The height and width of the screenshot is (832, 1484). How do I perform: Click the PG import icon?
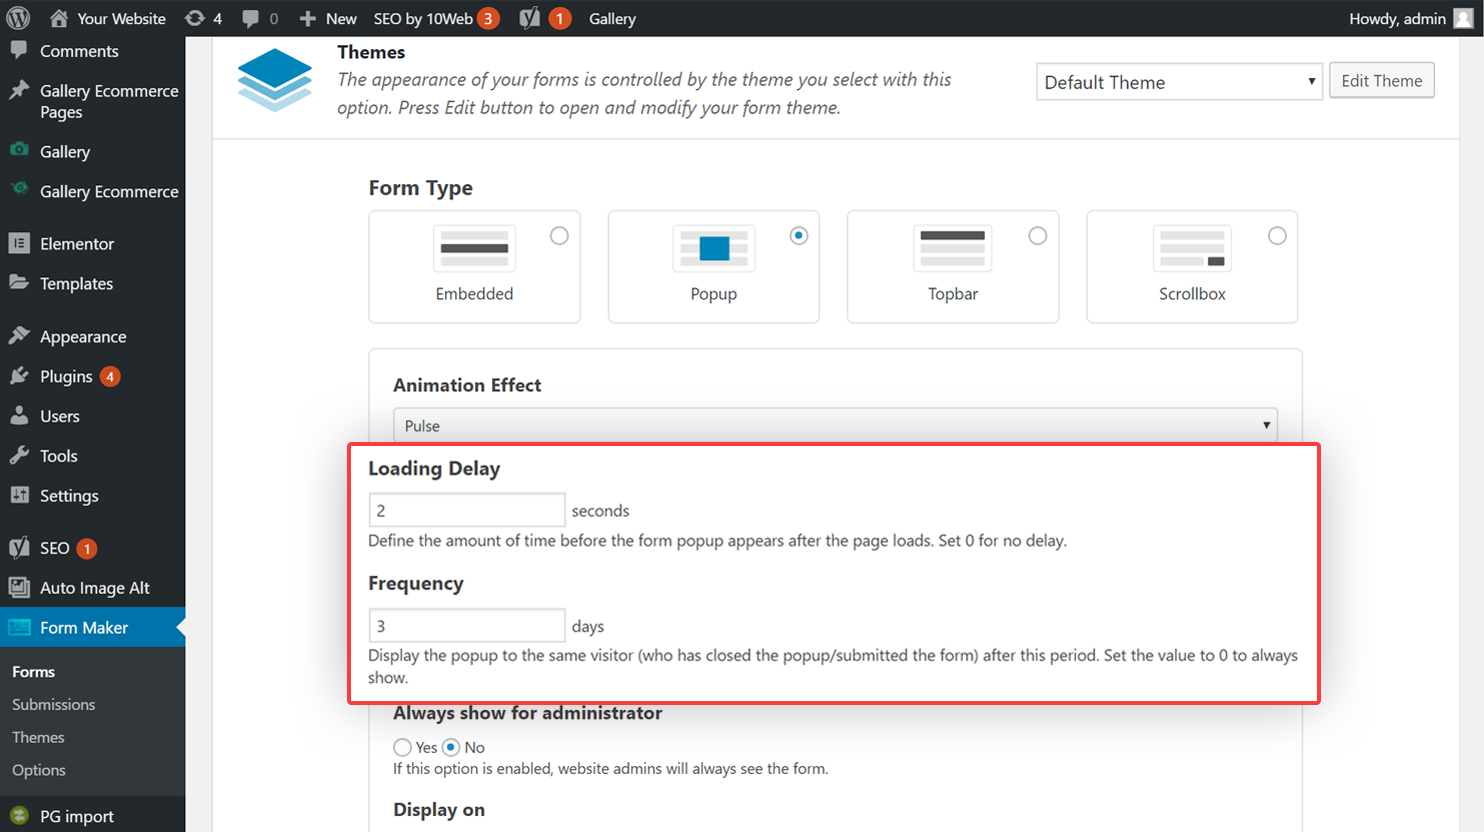tap(19, 816)
